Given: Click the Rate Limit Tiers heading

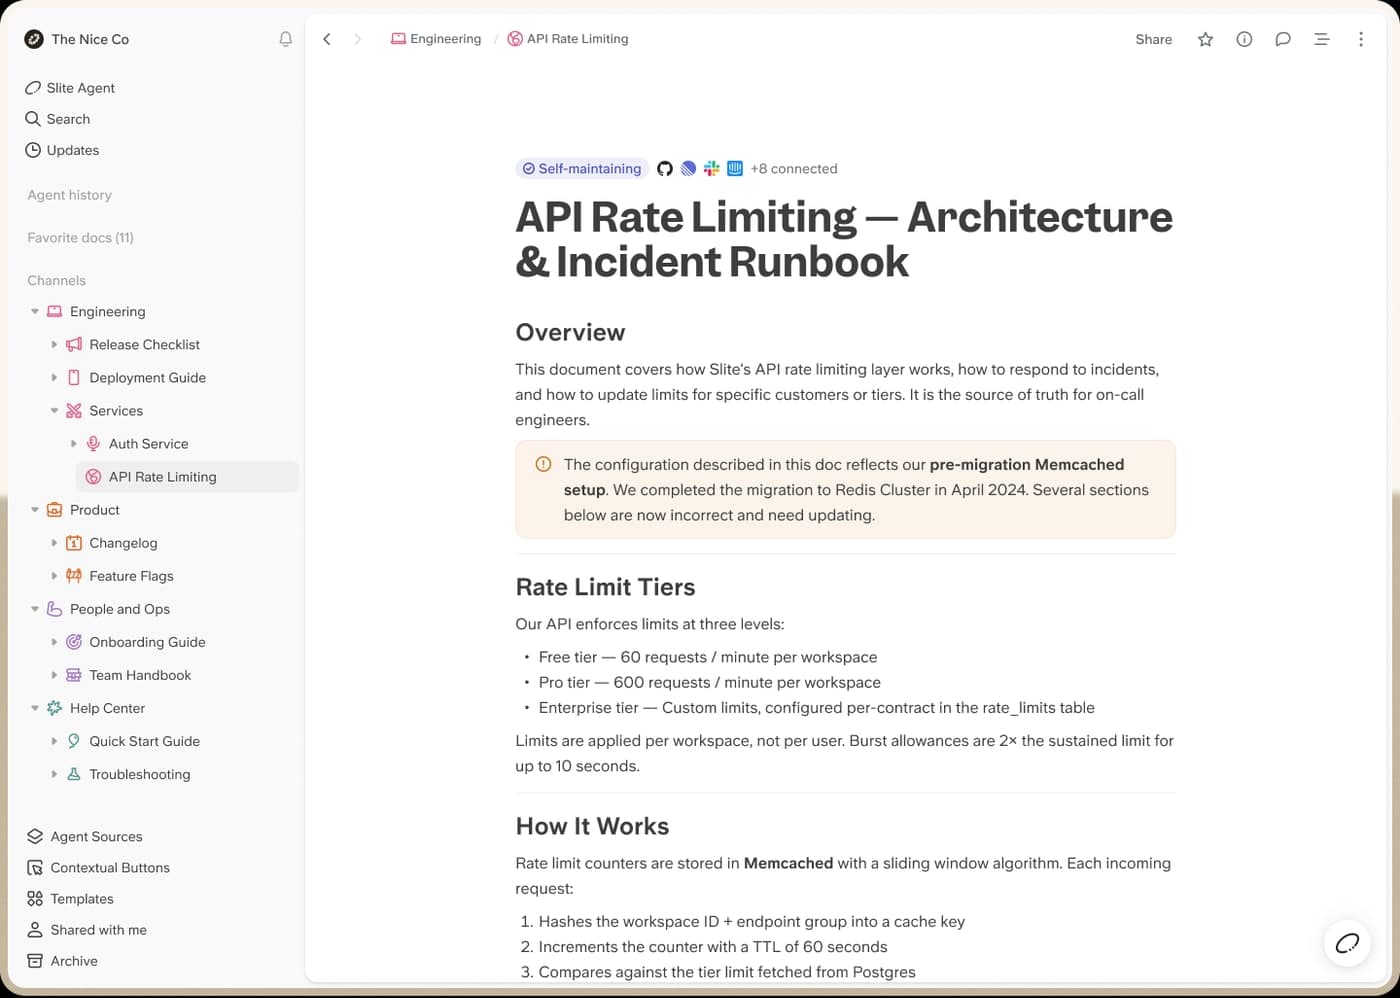Looking at the screenshot, I should click(605, 587).
